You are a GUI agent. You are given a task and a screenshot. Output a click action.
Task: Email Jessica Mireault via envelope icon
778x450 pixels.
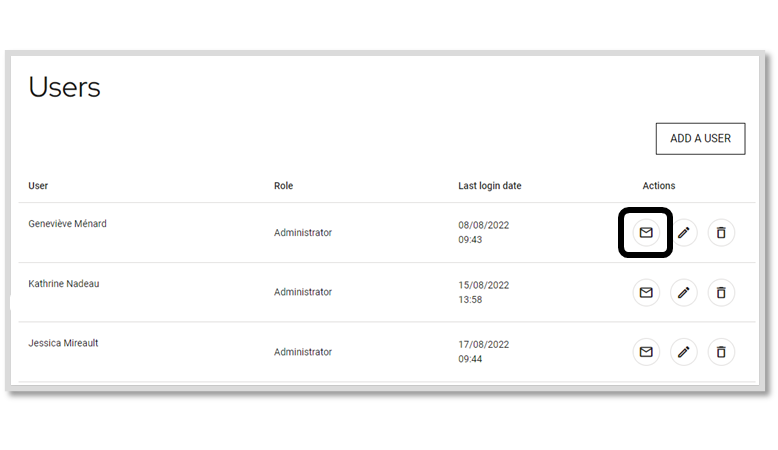646,352
